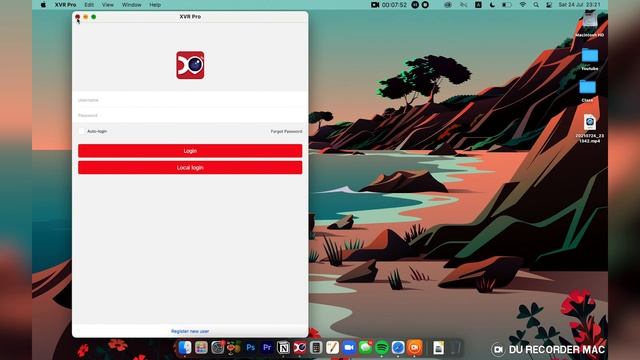Open Calculator from the Dock
Viewport: 640px width, 360px height.
click(316, 347)
